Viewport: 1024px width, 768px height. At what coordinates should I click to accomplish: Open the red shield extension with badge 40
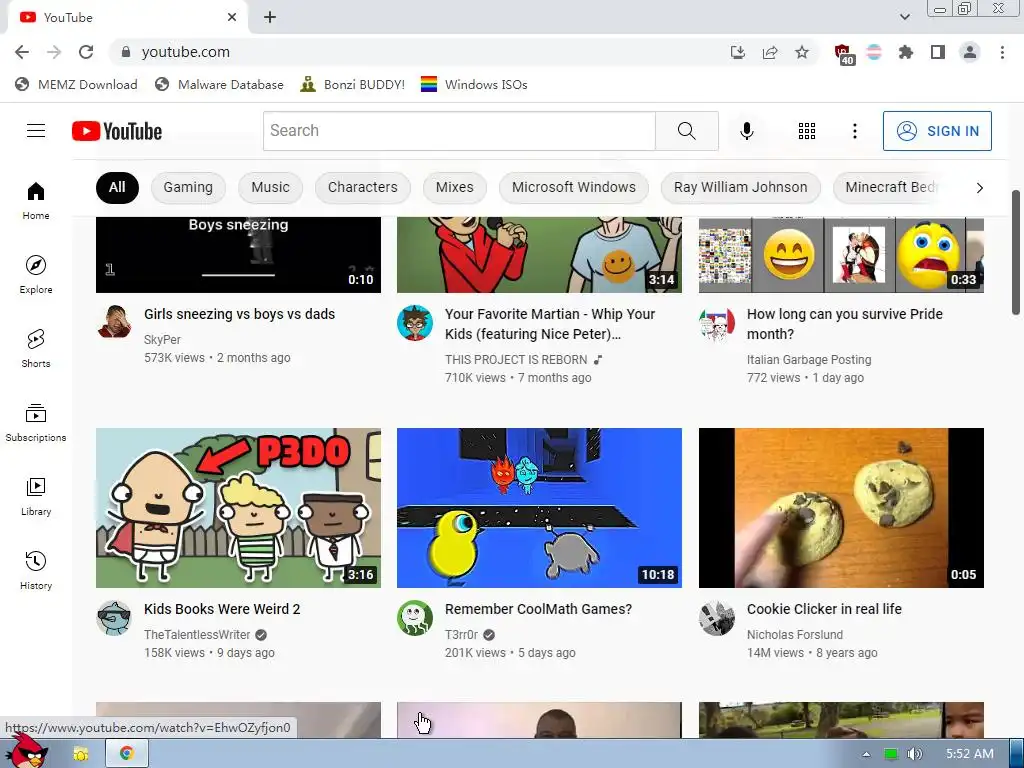[x=844, y=54]
